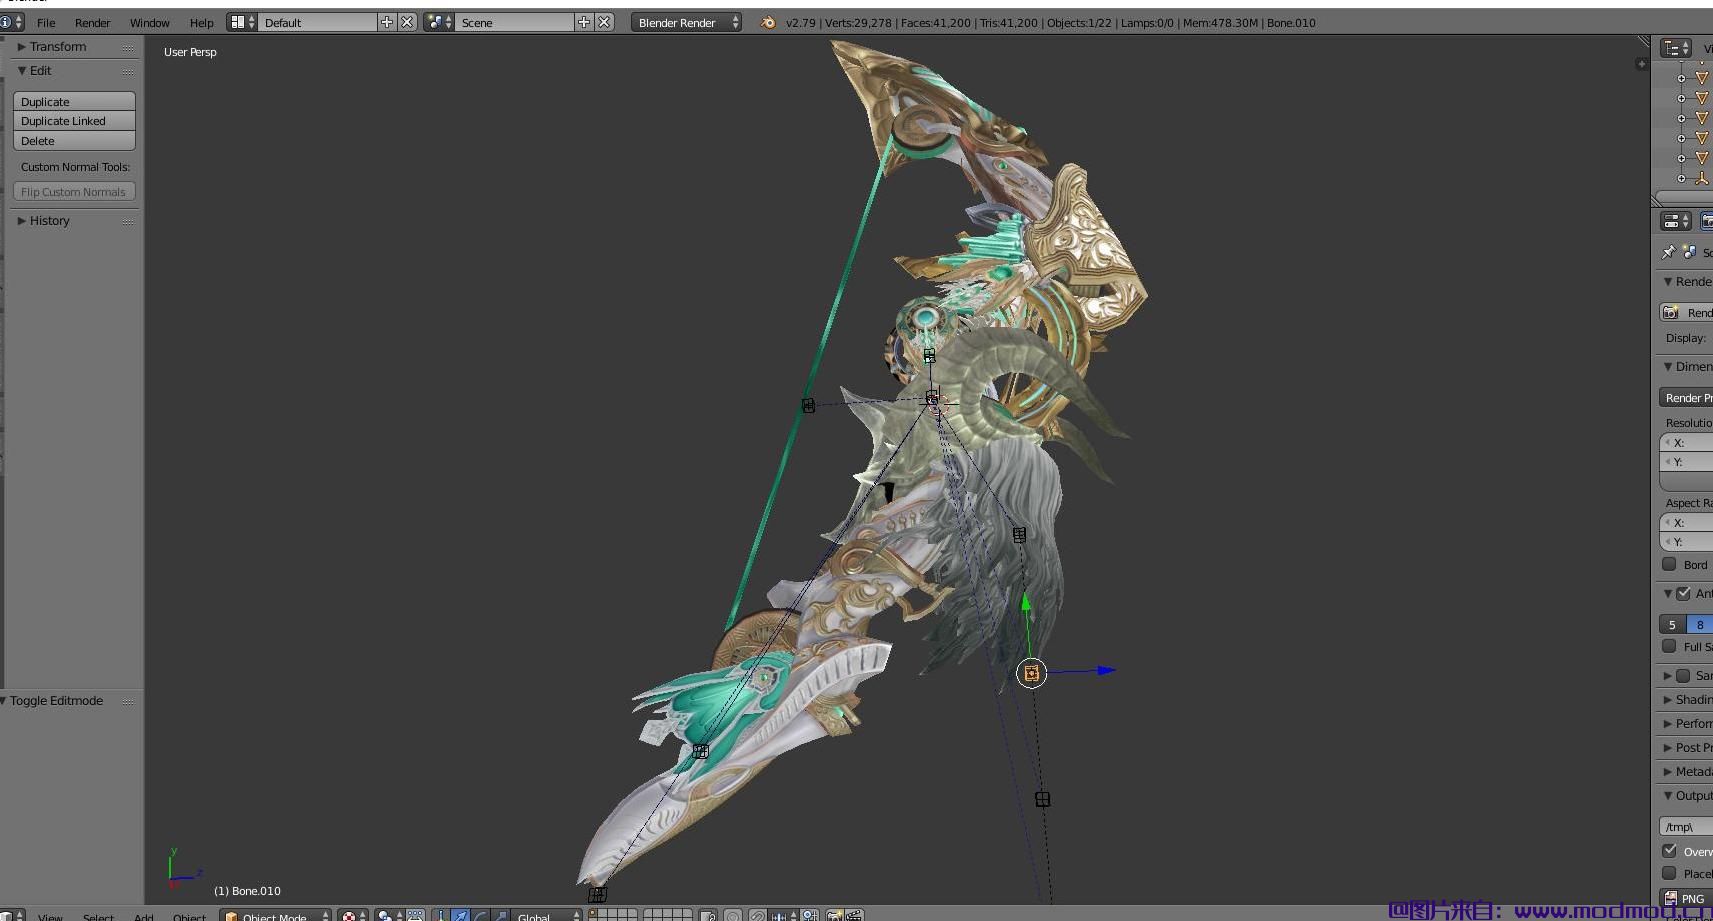
Task: Open the Outliner editor type selector
Action: [1676, 48]
